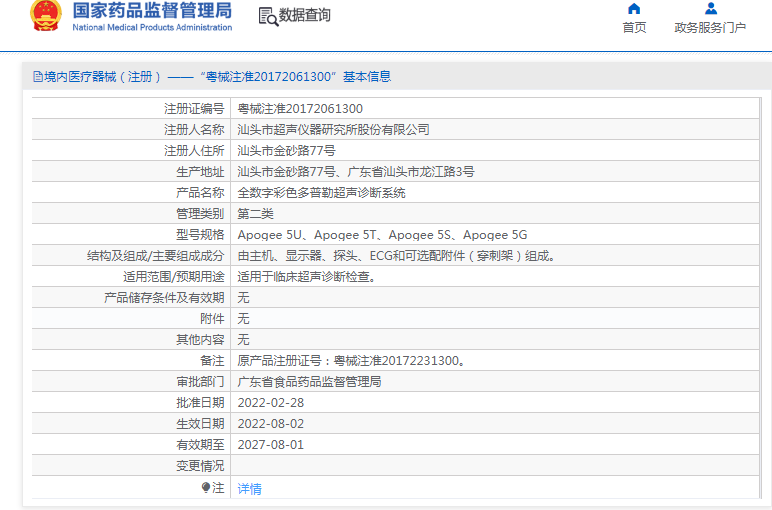The height and width of the screenshot is (510, 772).
Task: Click document icon before 境内医疗器械 heading
Action: 37,77
